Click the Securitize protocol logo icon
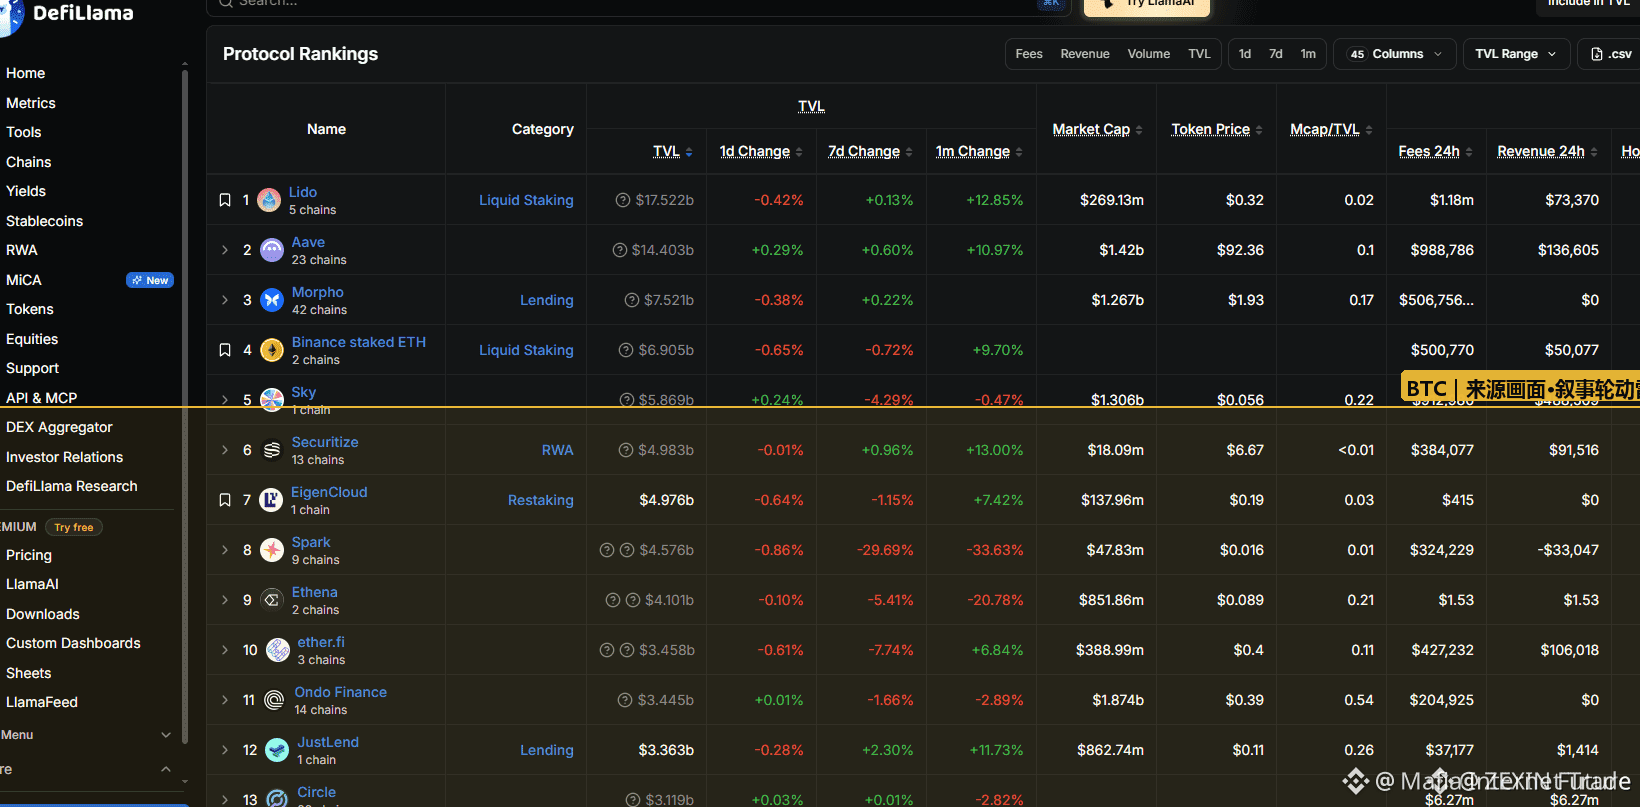The width and height of the screenshot is (1640, 807). click(272, 450)
